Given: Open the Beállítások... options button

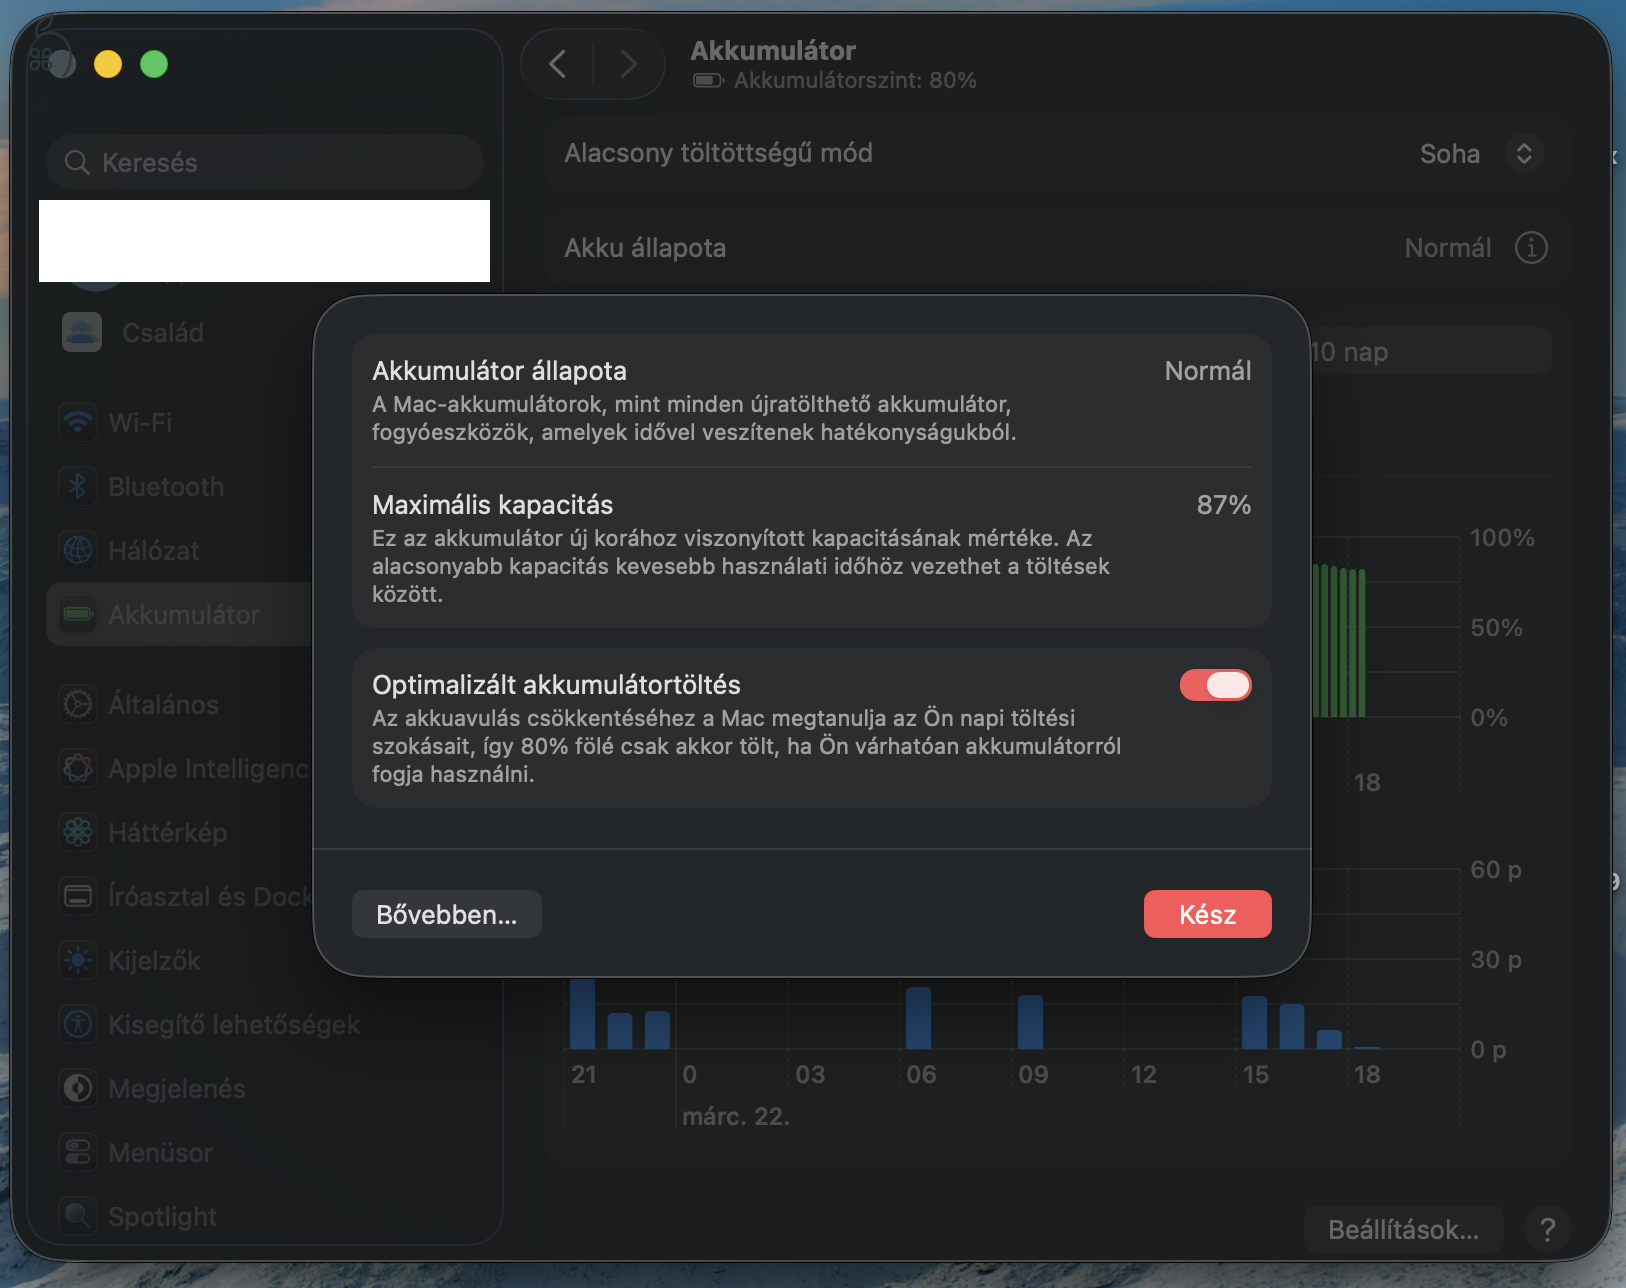Looking at the screenshot, I should [1402, 1229].
